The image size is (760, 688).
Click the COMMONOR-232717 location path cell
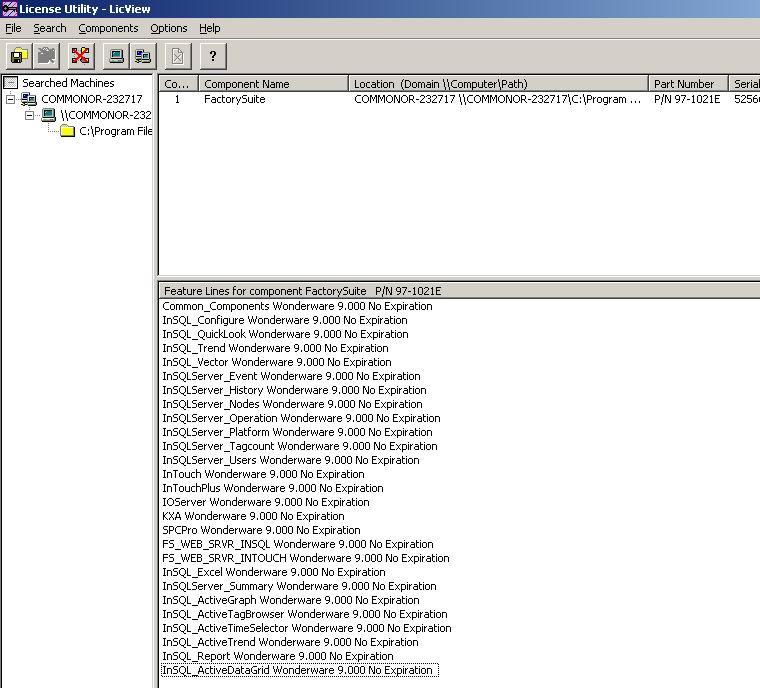497,99
